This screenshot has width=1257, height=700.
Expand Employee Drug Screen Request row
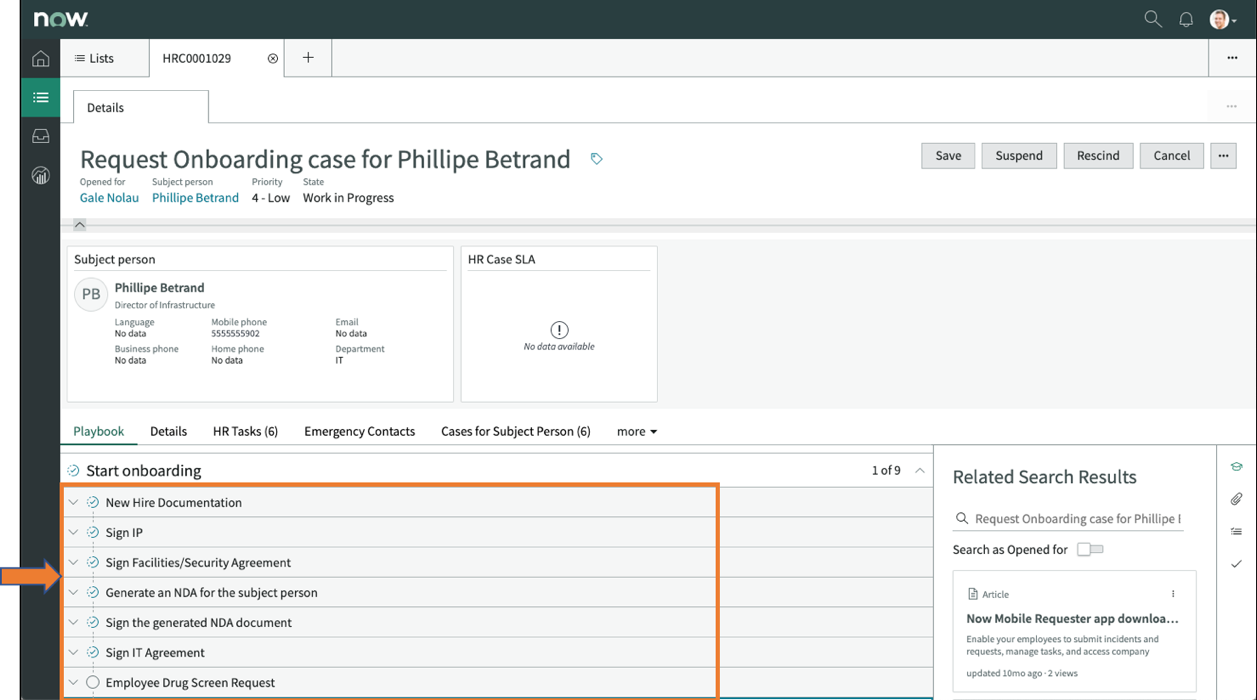(x=73, y=682)
